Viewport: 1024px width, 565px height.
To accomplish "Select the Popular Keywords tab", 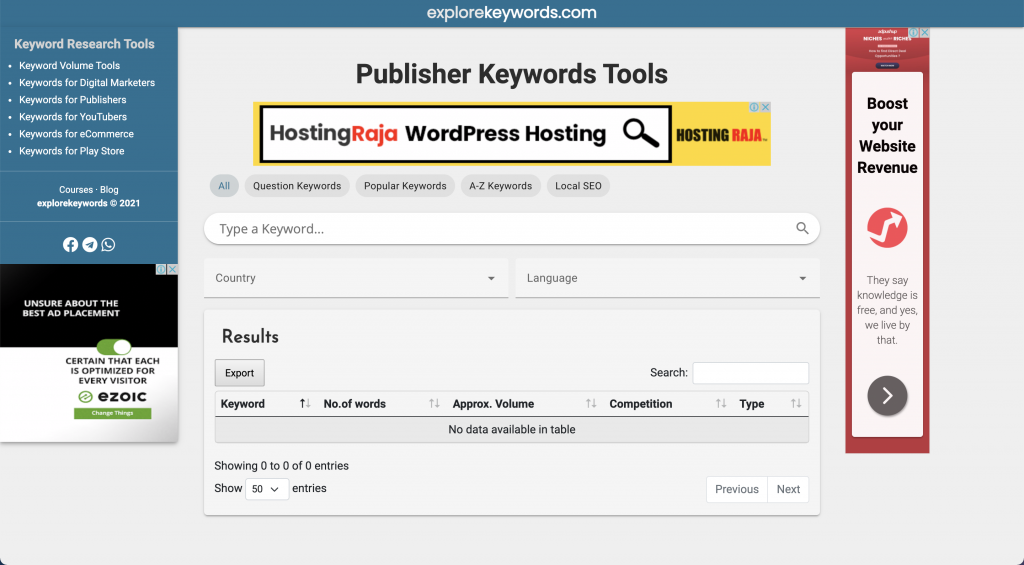I will (x=405, y=186).
